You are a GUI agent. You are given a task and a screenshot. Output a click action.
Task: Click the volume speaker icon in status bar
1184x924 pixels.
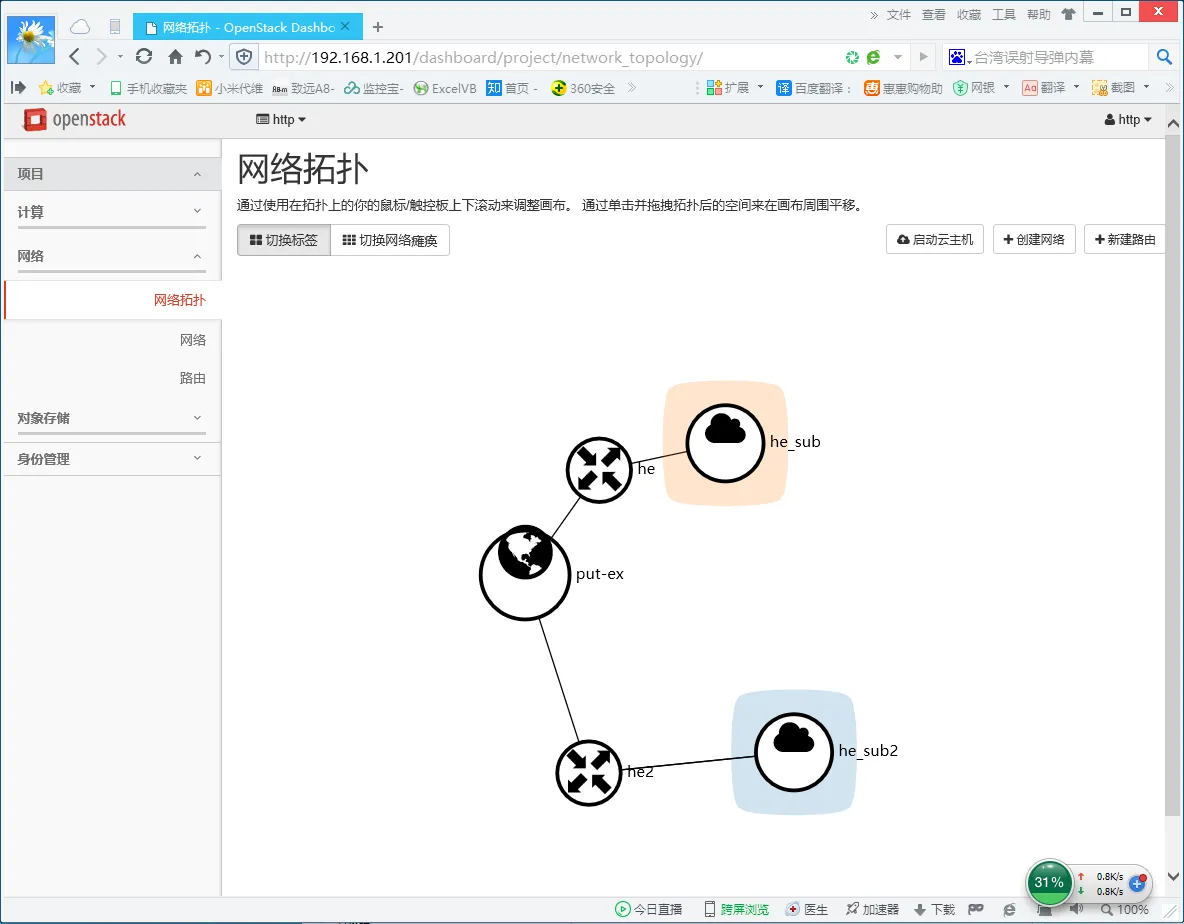click(x=1076, y=910)
